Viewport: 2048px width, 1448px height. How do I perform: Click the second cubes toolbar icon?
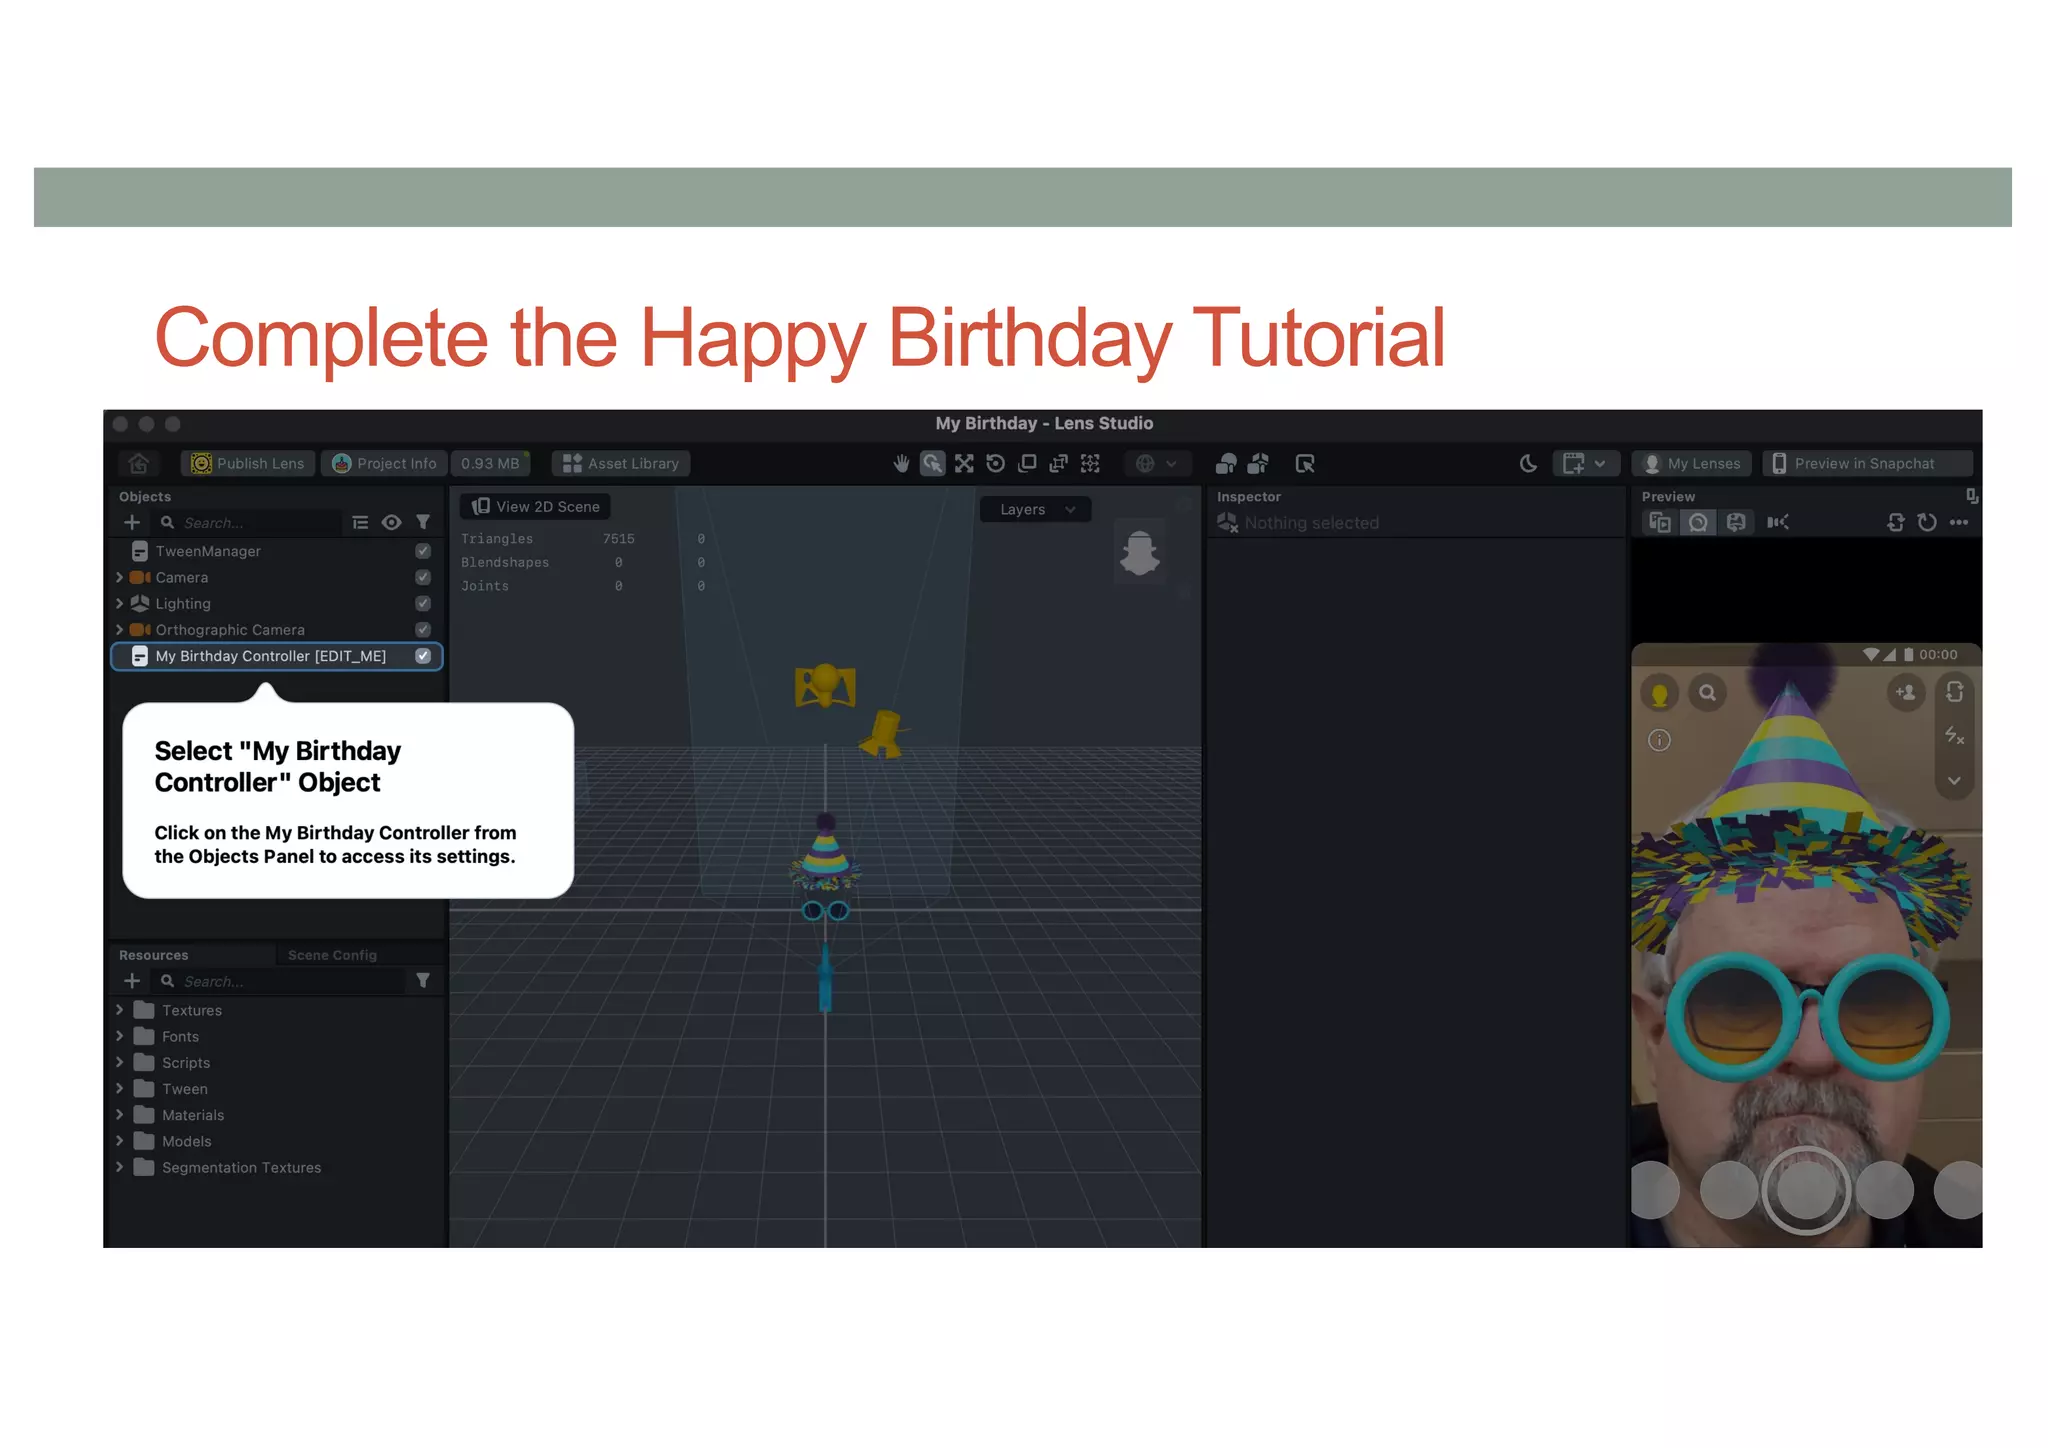point(1258,464)
